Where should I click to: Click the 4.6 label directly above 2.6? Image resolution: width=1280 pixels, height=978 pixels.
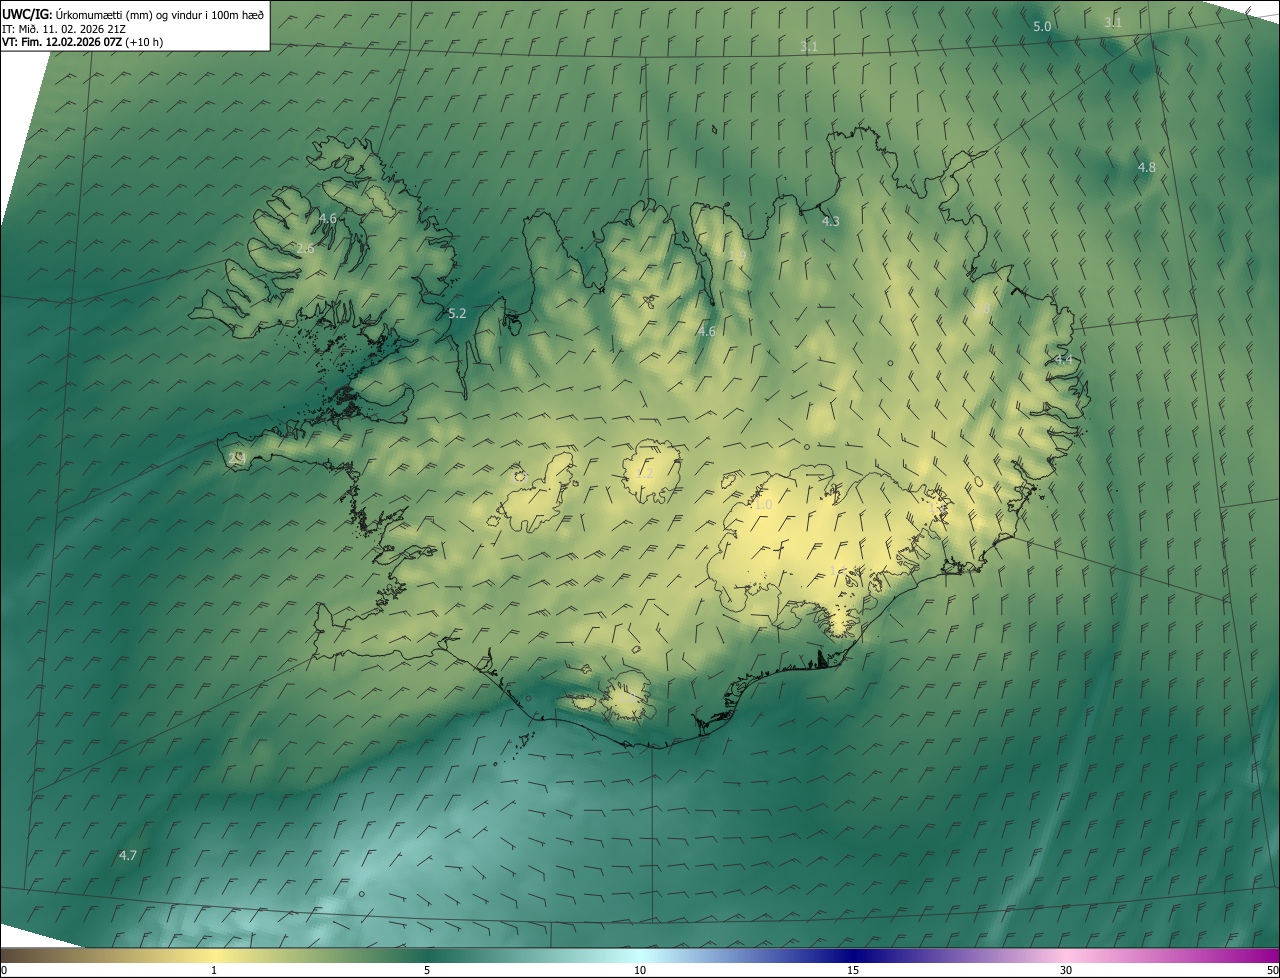pos(328,218)
